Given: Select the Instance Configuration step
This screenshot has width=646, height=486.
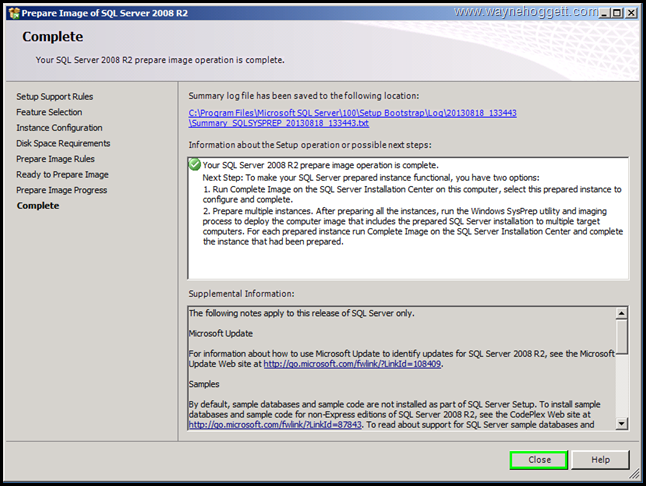Looking at the screenshot, I should point(59,128).
